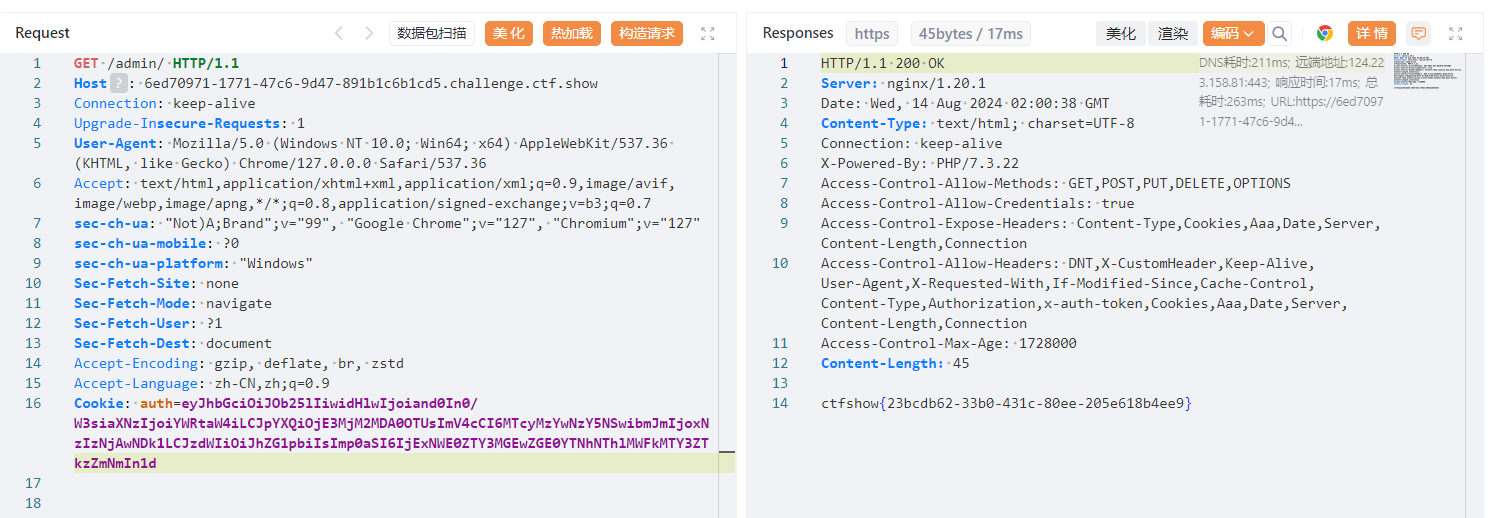Open the 详情 details button
The width and height of the screenshot is (1499, 518).
(1372, 33)
